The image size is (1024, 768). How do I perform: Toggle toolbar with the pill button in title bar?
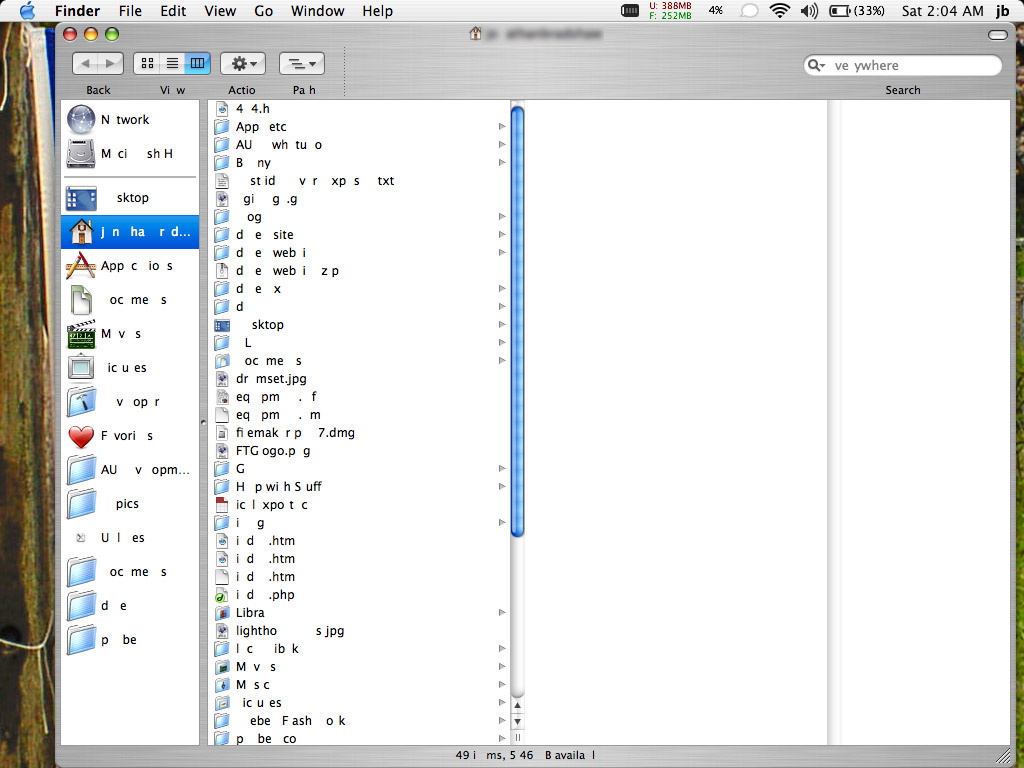pos(998,35)
